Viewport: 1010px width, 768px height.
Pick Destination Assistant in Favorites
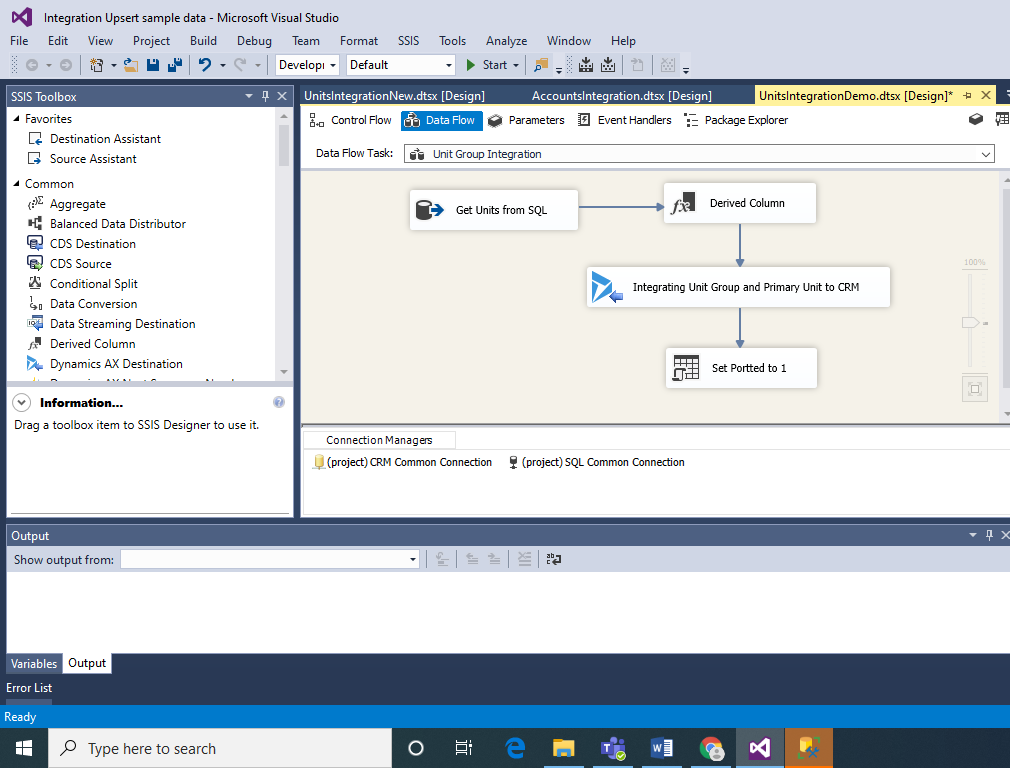[x=105, y=139]
